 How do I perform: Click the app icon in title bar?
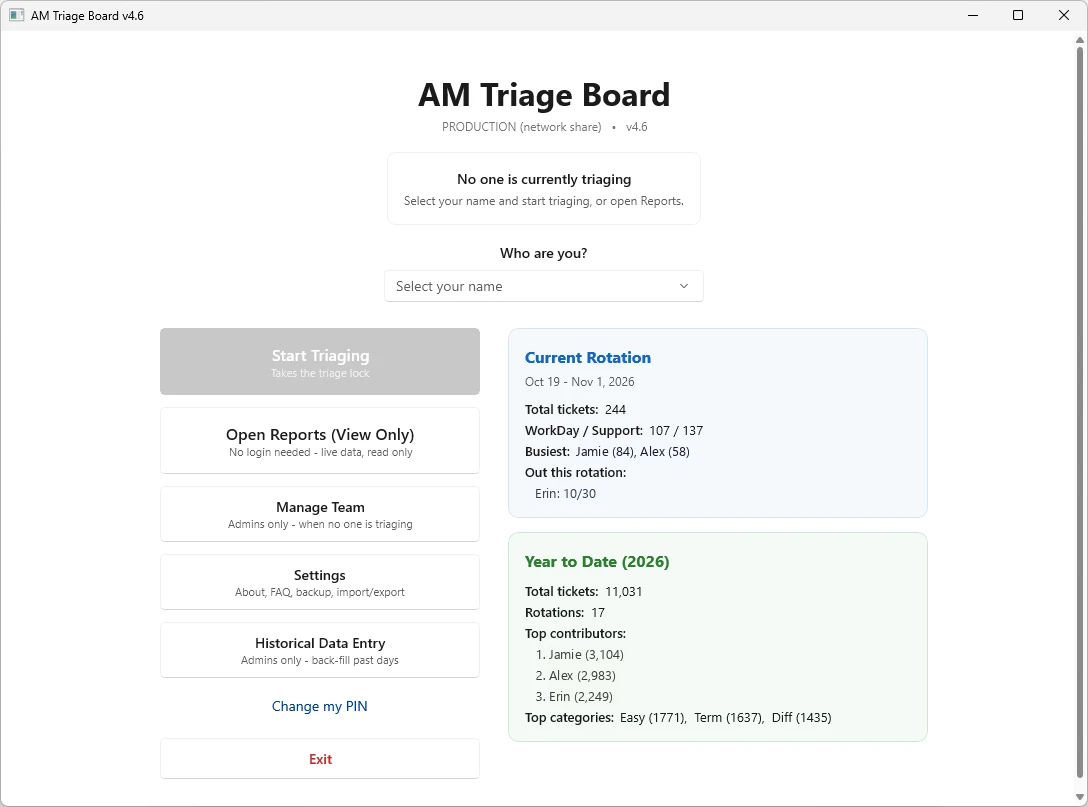coord(17,15)
